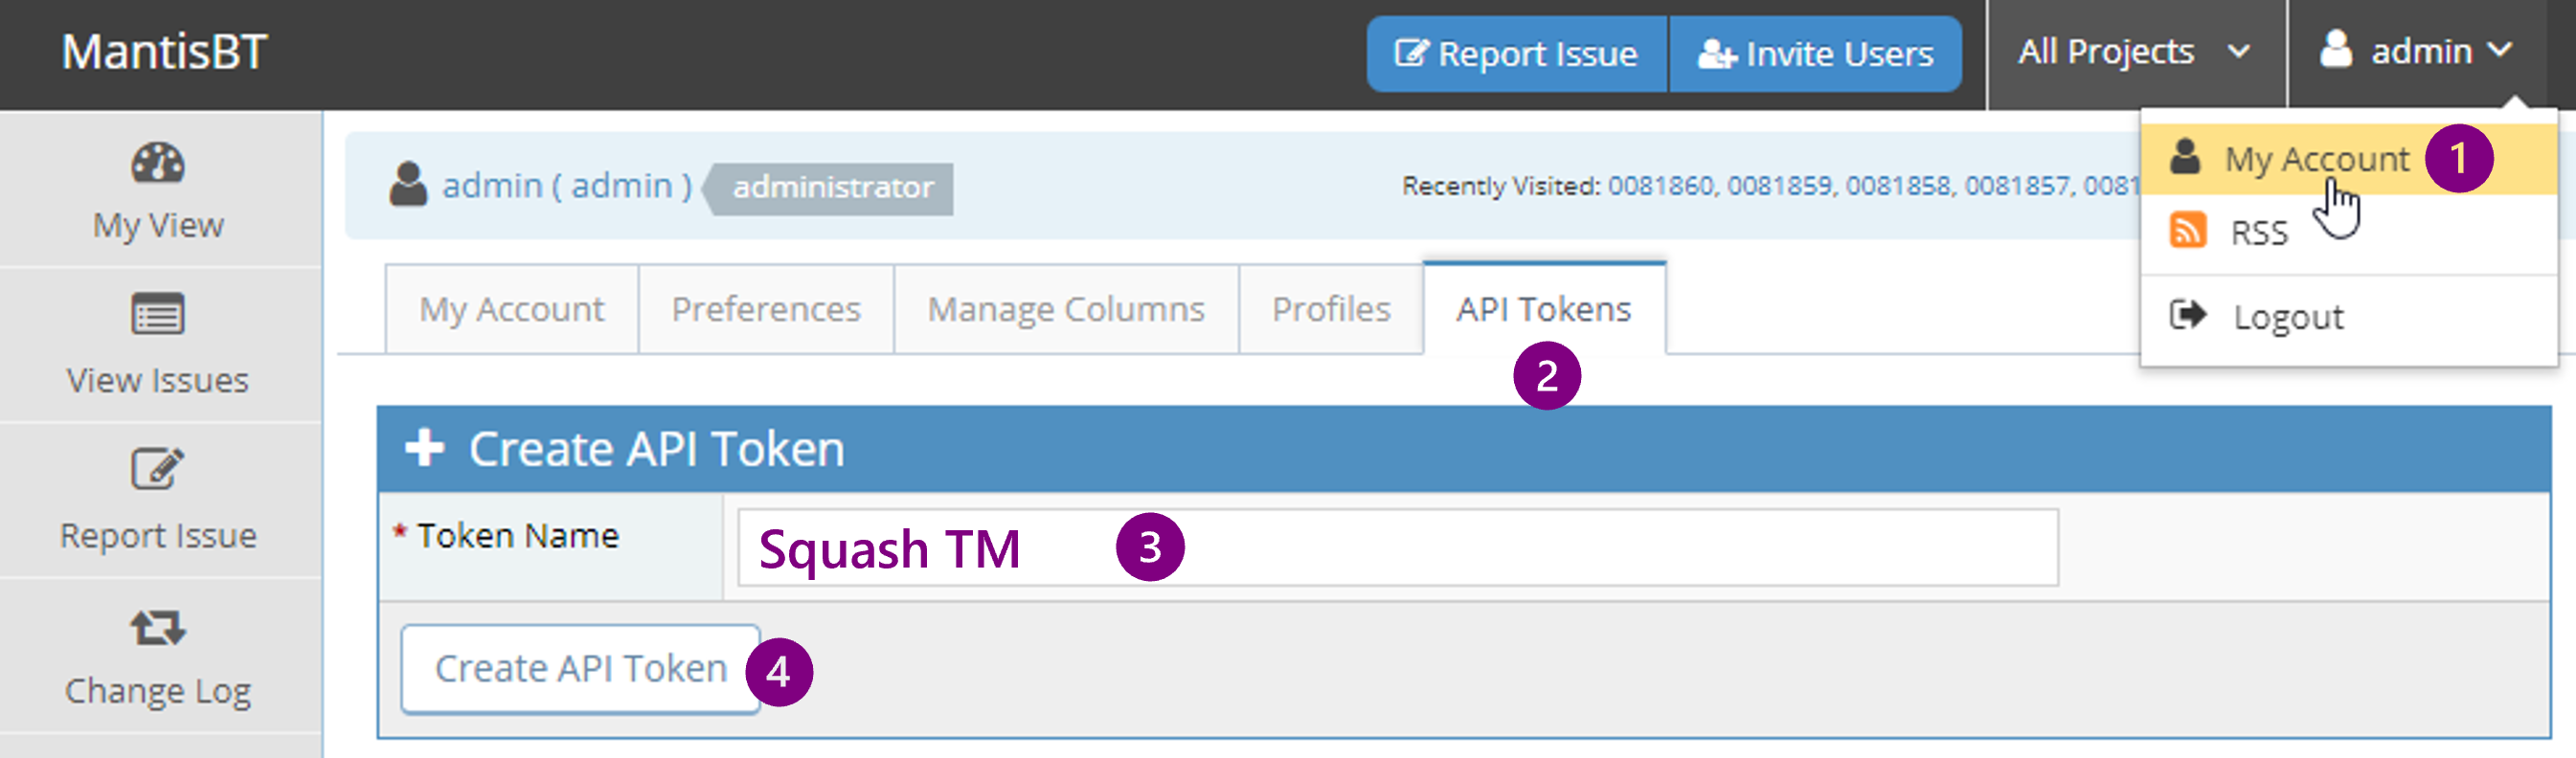This screenshot has height=758, width=2576.
Task: Click the Change Log sidebar icon
Action: coord(158,628)
